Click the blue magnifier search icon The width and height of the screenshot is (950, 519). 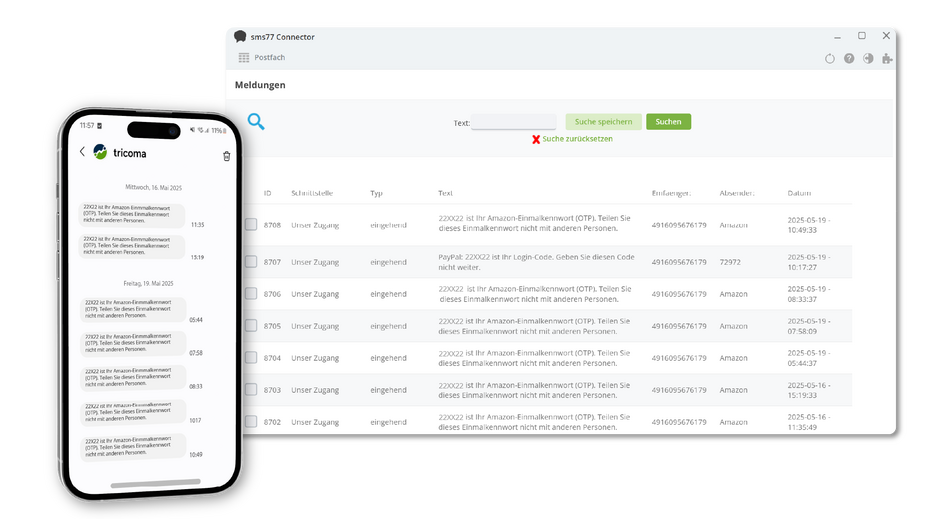[x=256, y=122]
